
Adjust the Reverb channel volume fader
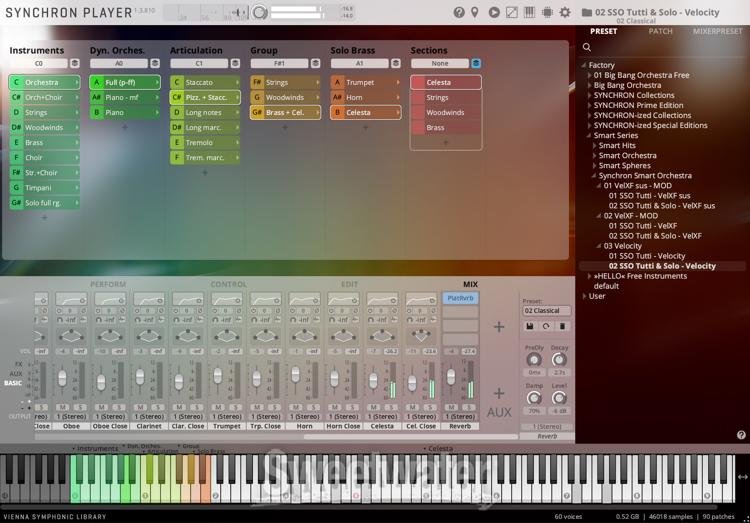451,377
